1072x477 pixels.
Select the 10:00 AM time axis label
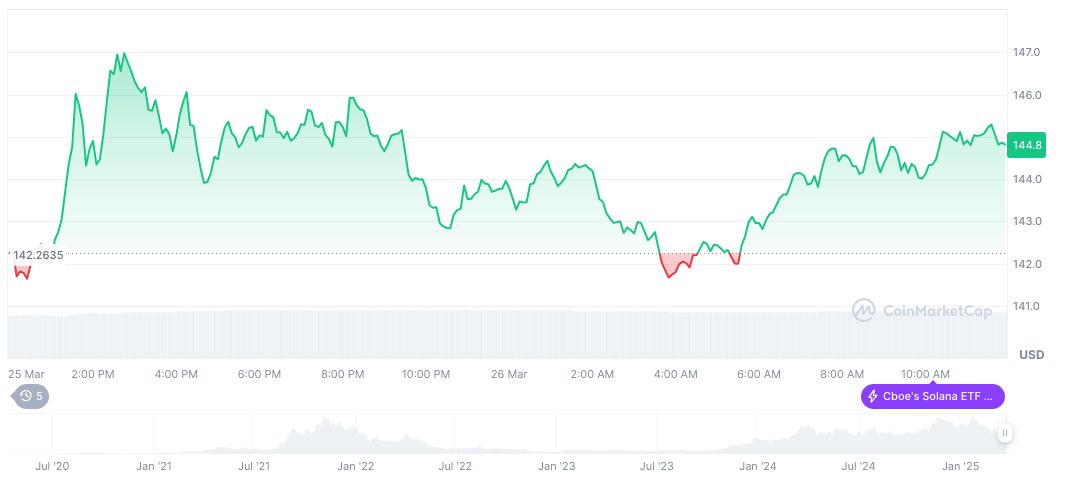(x=925, y=374)
